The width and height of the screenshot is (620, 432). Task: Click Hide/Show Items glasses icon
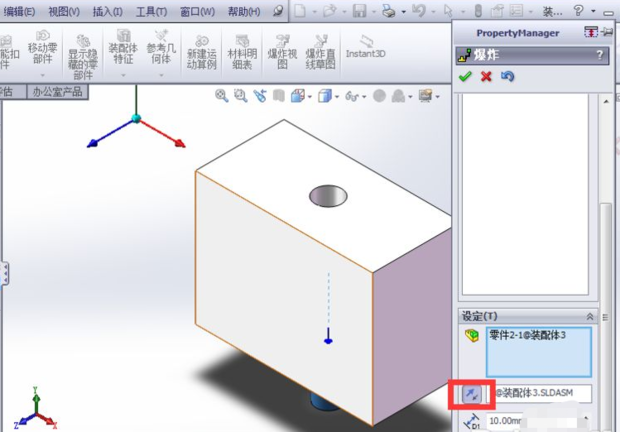pos(352,96)
